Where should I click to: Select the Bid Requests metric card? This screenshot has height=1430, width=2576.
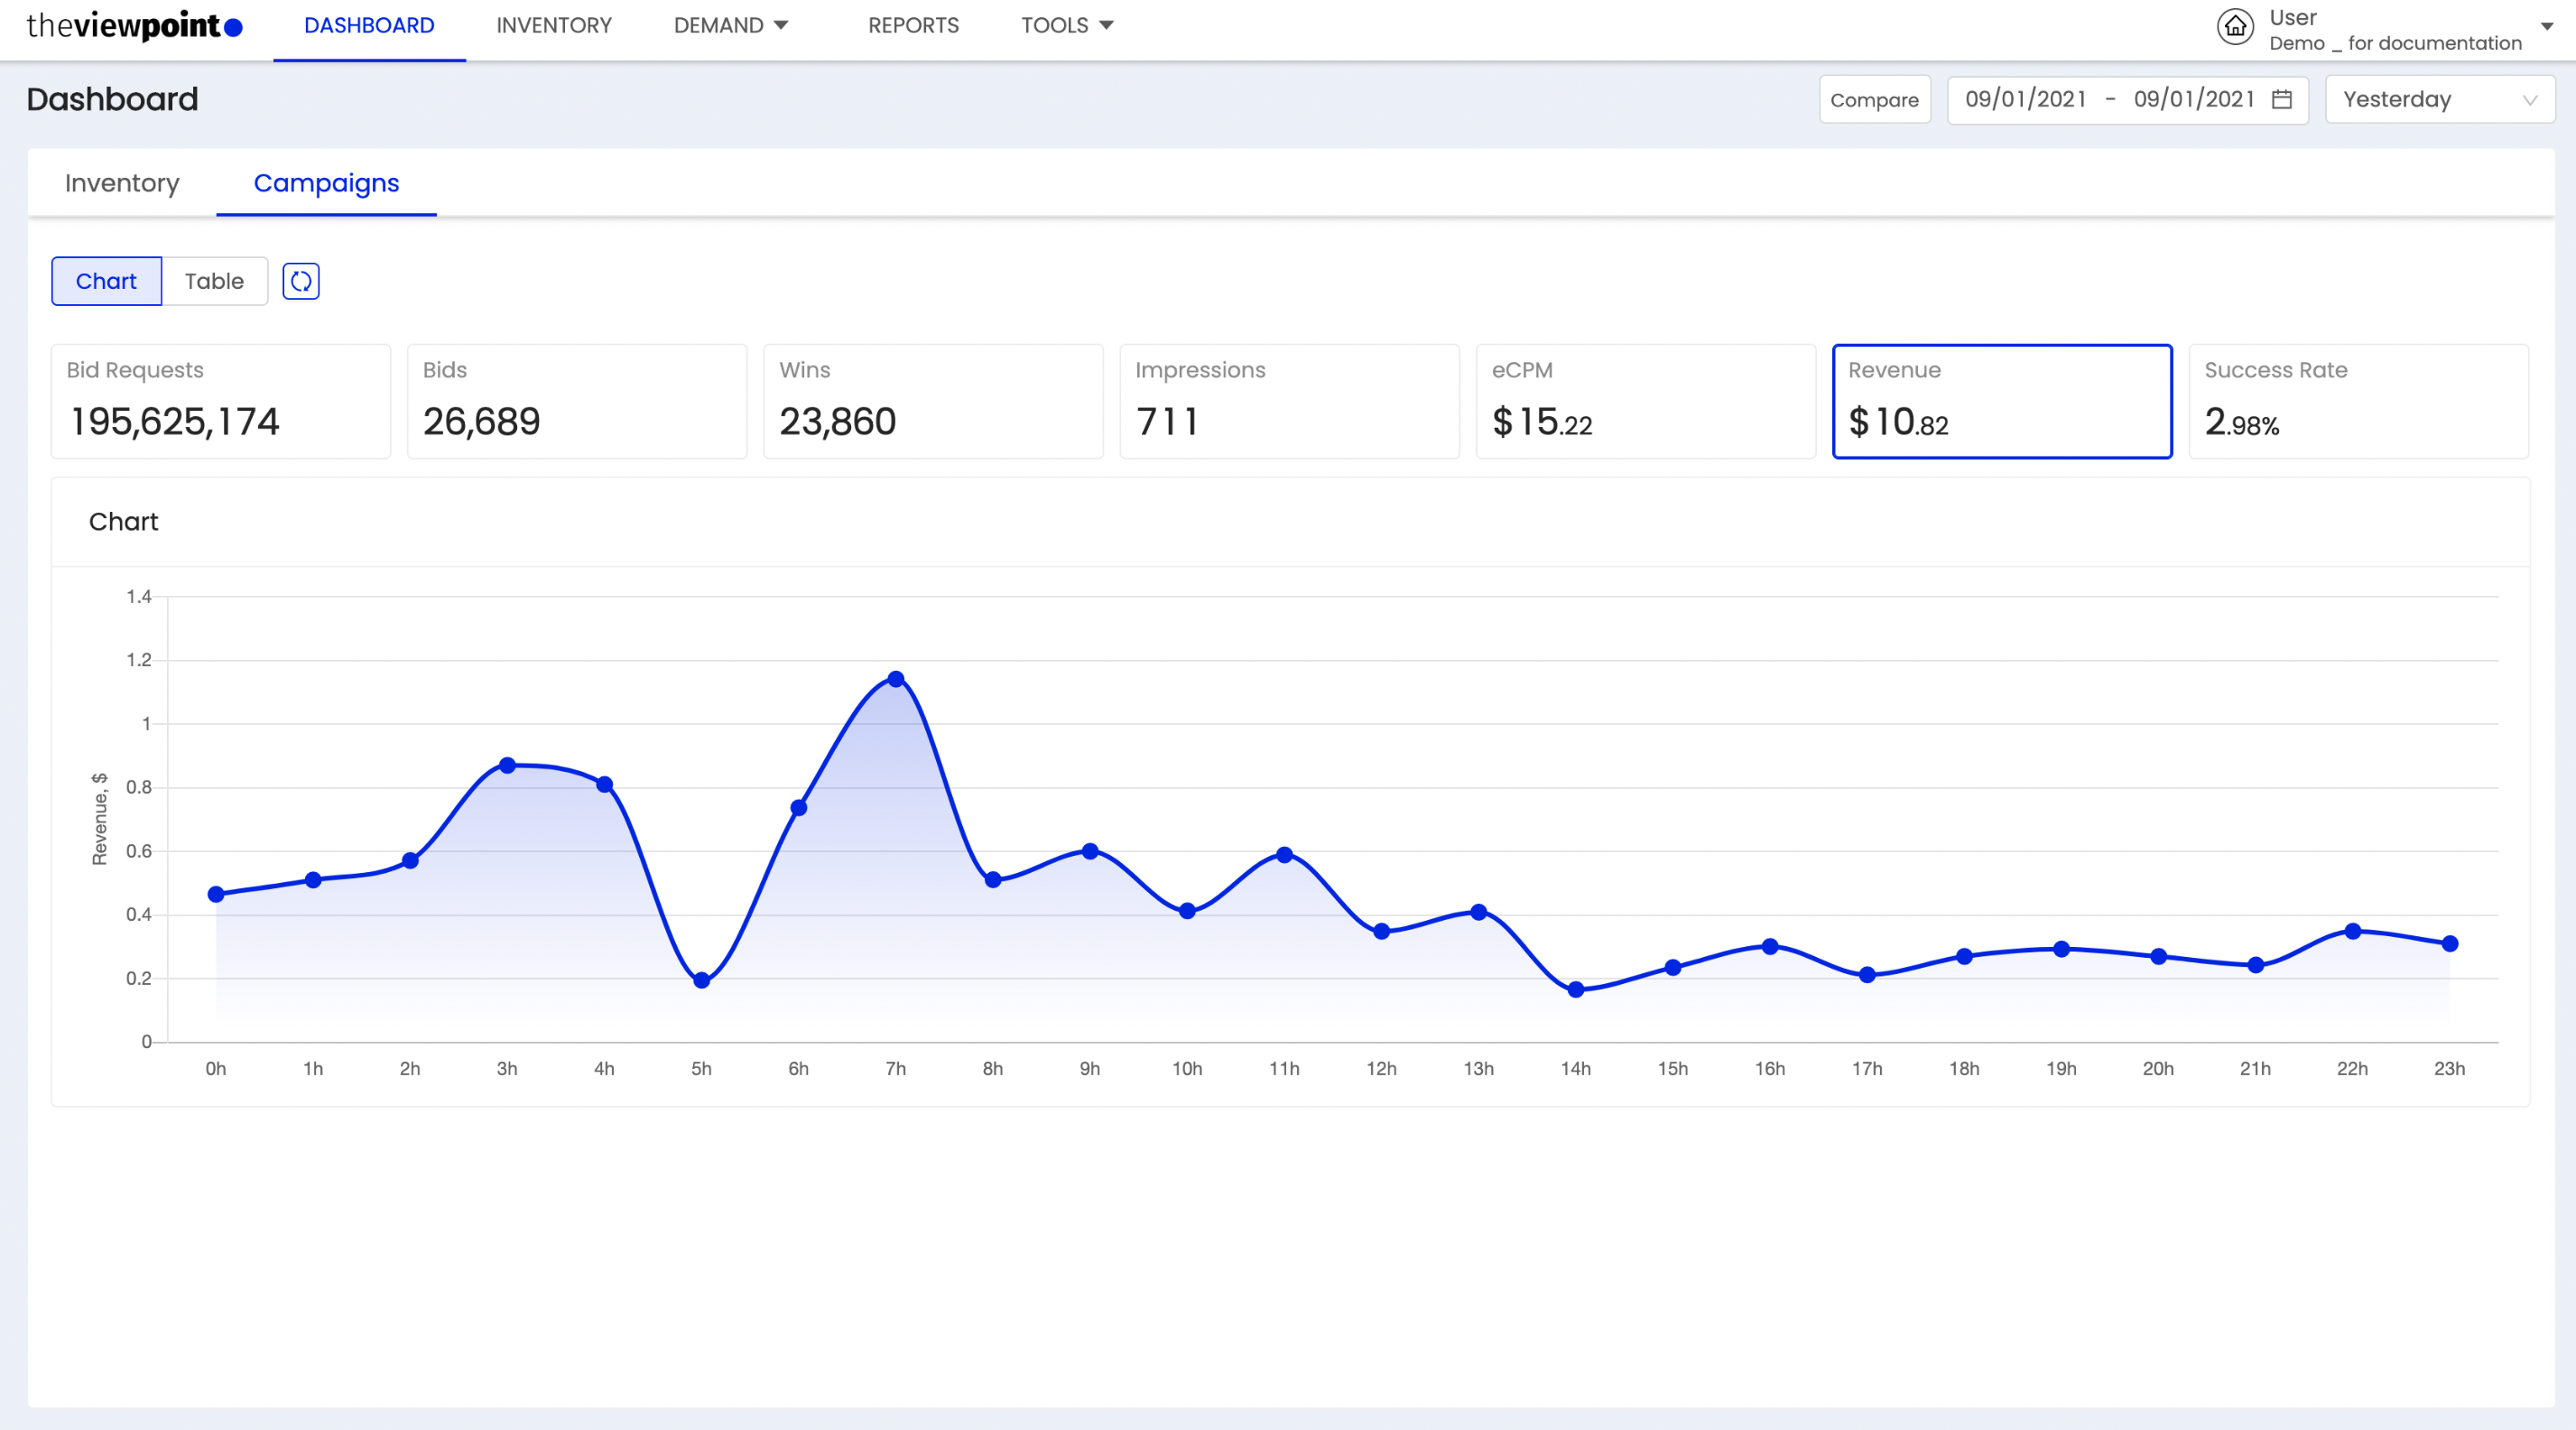(221, 402)
